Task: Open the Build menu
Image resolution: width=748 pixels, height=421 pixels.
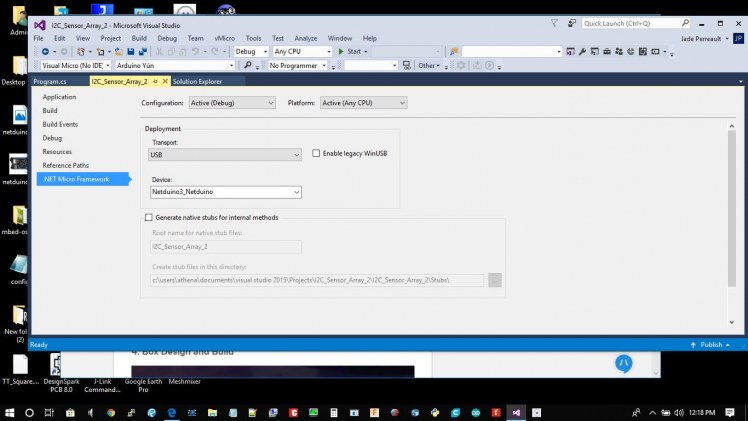Action: 139,38
